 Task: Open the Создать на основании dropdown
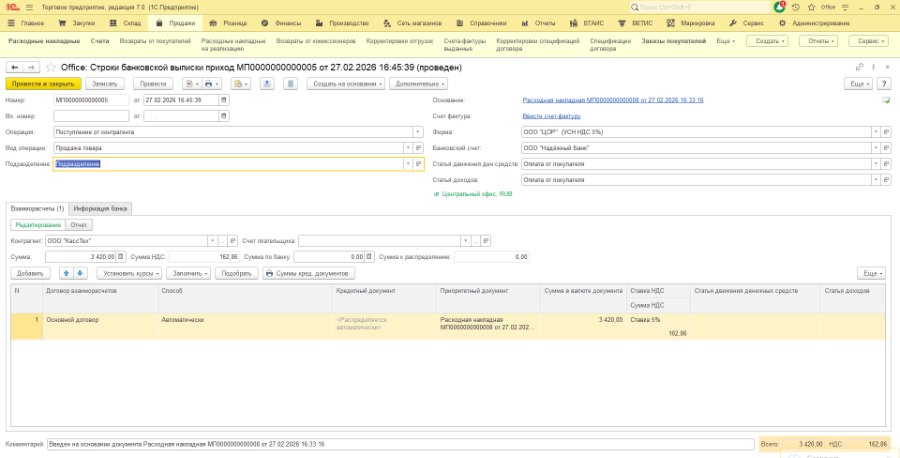click(346, 84)
